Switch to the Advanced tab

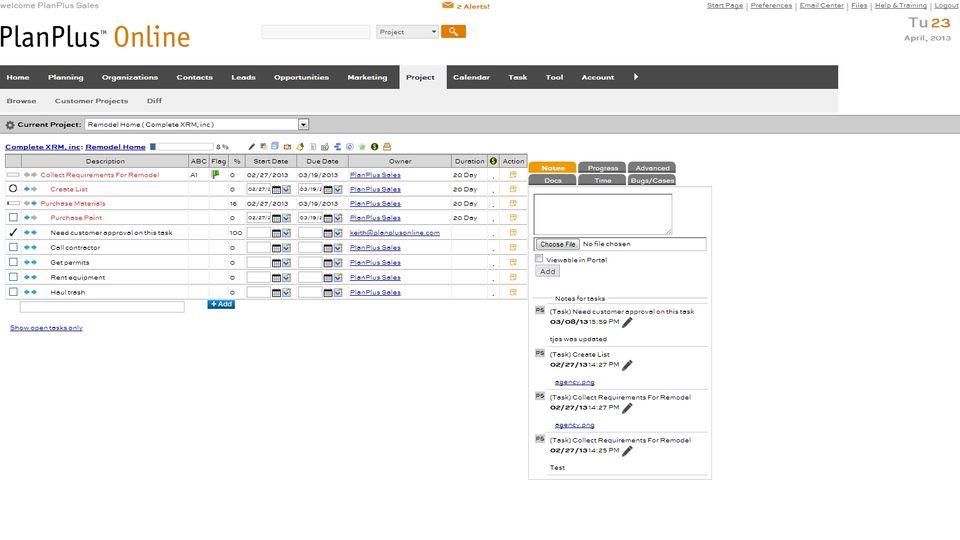652,168
